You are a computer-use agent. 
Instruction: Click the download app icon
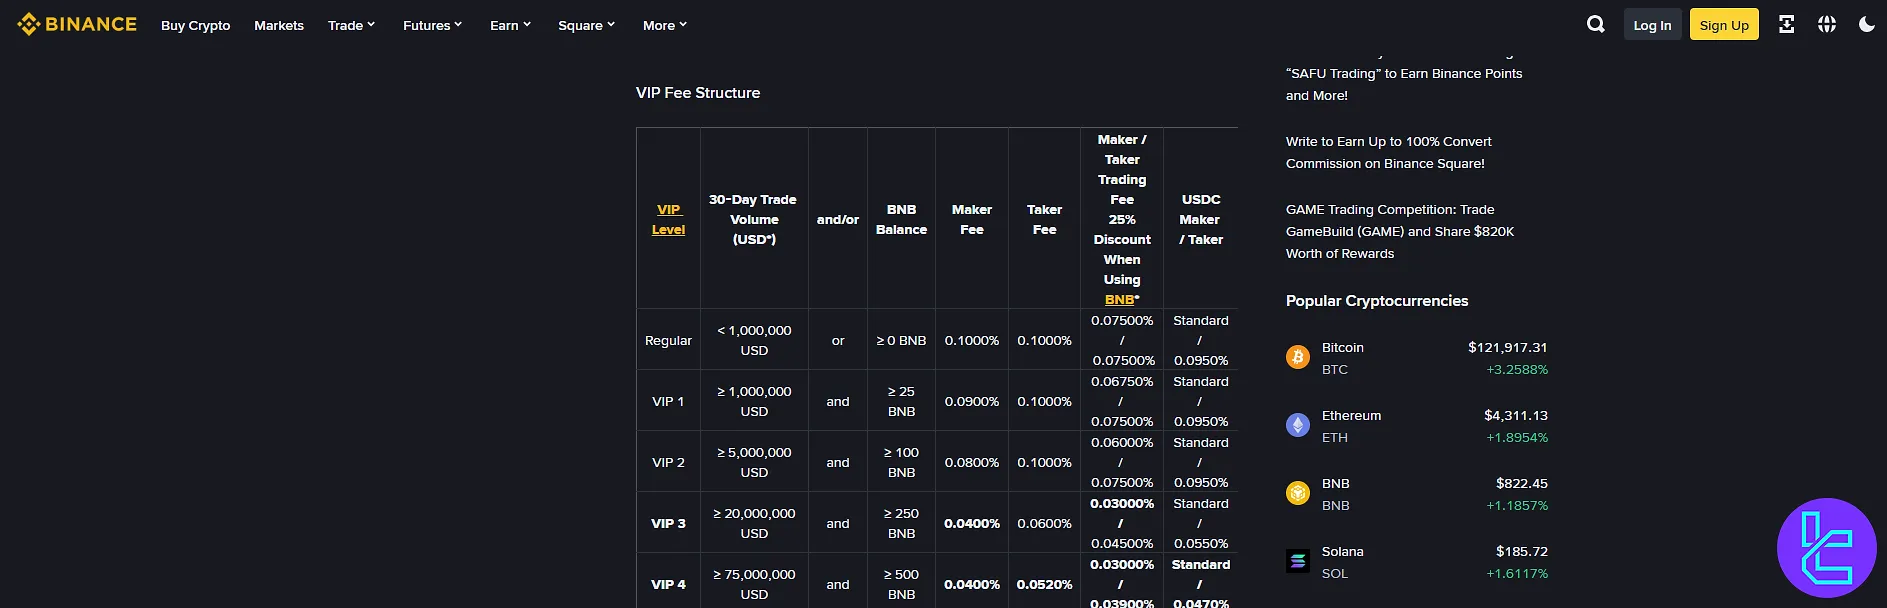[1786, 24]
